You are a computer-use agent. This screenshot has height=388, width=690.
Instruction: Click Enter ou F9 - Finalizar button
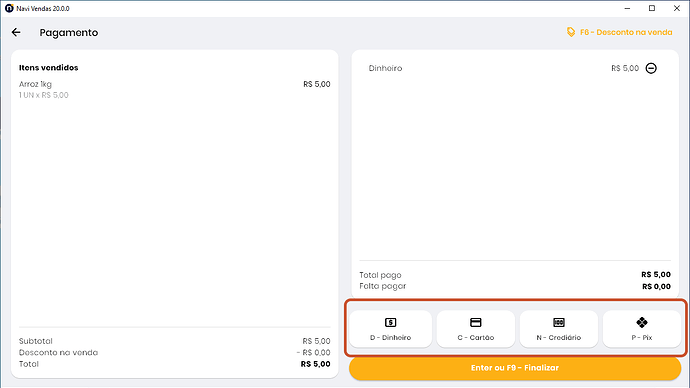click(515, 368)
